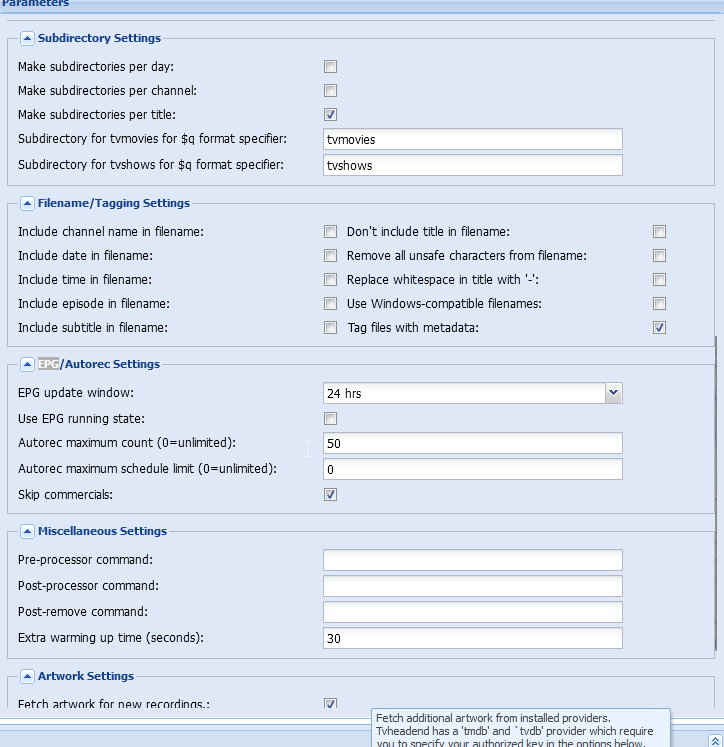Screen dimensions: 724x747
Task: Click the Artwork Settings heading
Action: tap(86, 676)
